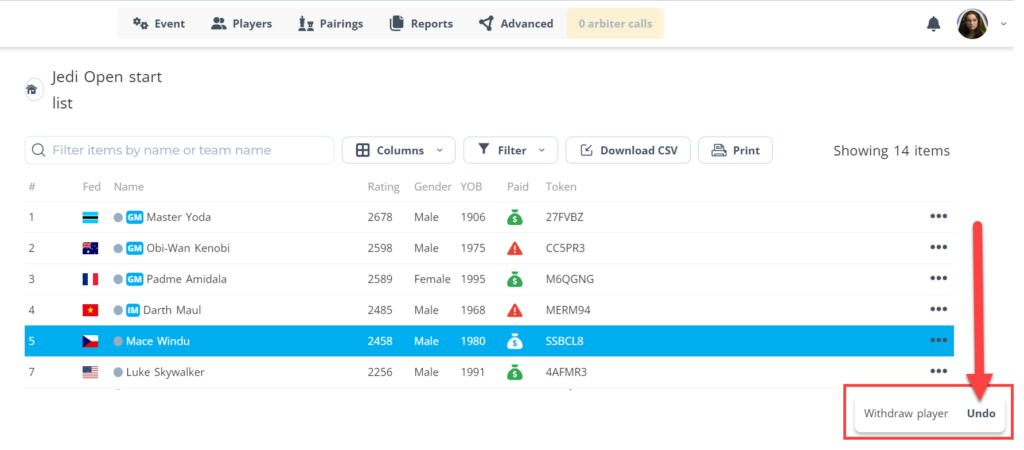Open the Pairings menu
The width and height of the screenshot is (1024, 450).
coord(330,24)
